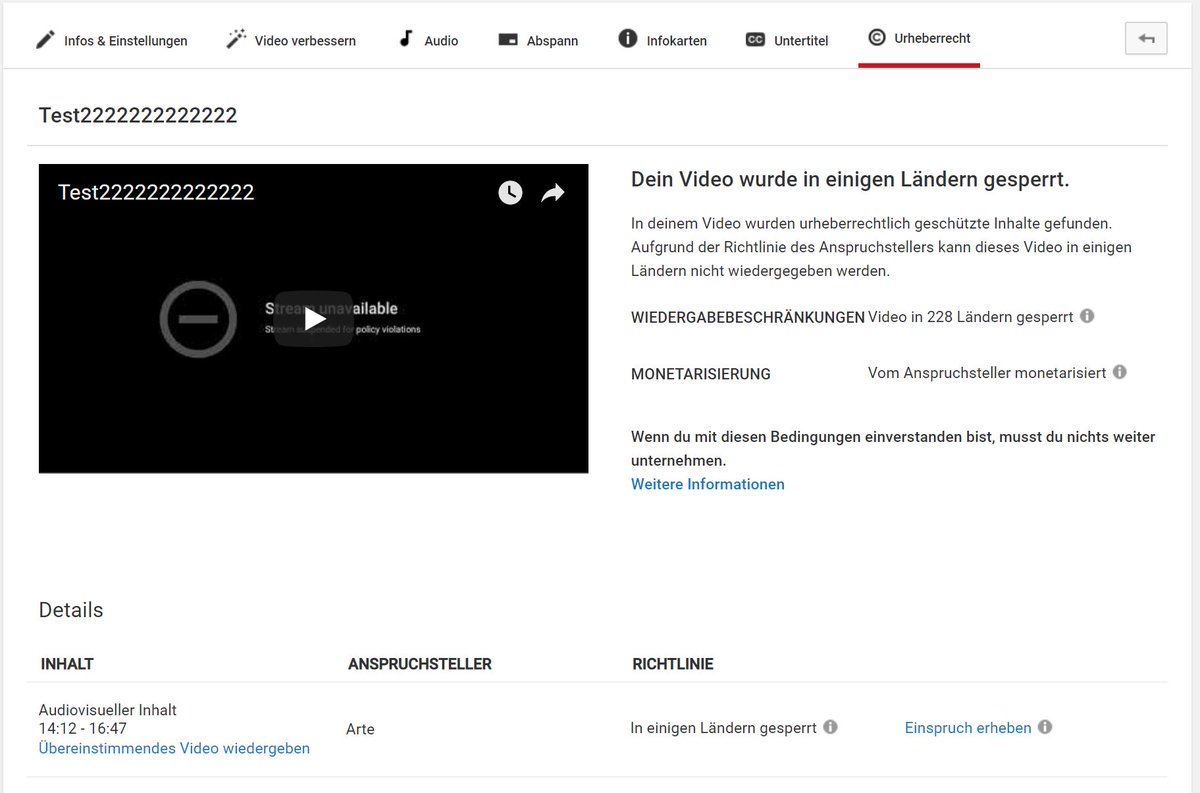Click the INHALT column header
Screen dimensions: 1200x793
click(67, 664)
